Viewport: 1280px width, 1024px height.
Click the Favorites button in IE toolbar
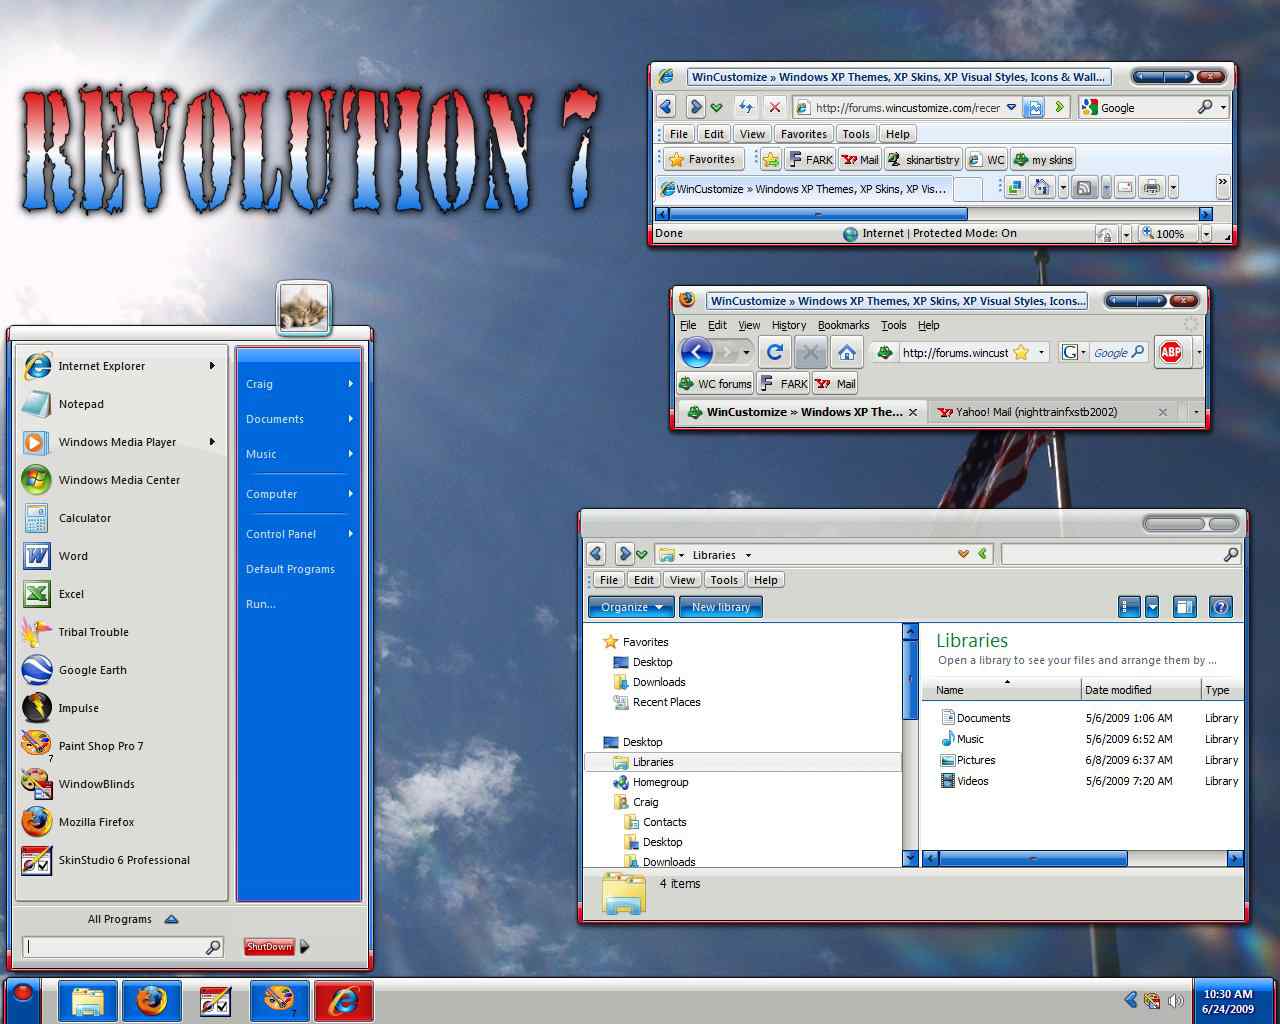coord(703,159)
